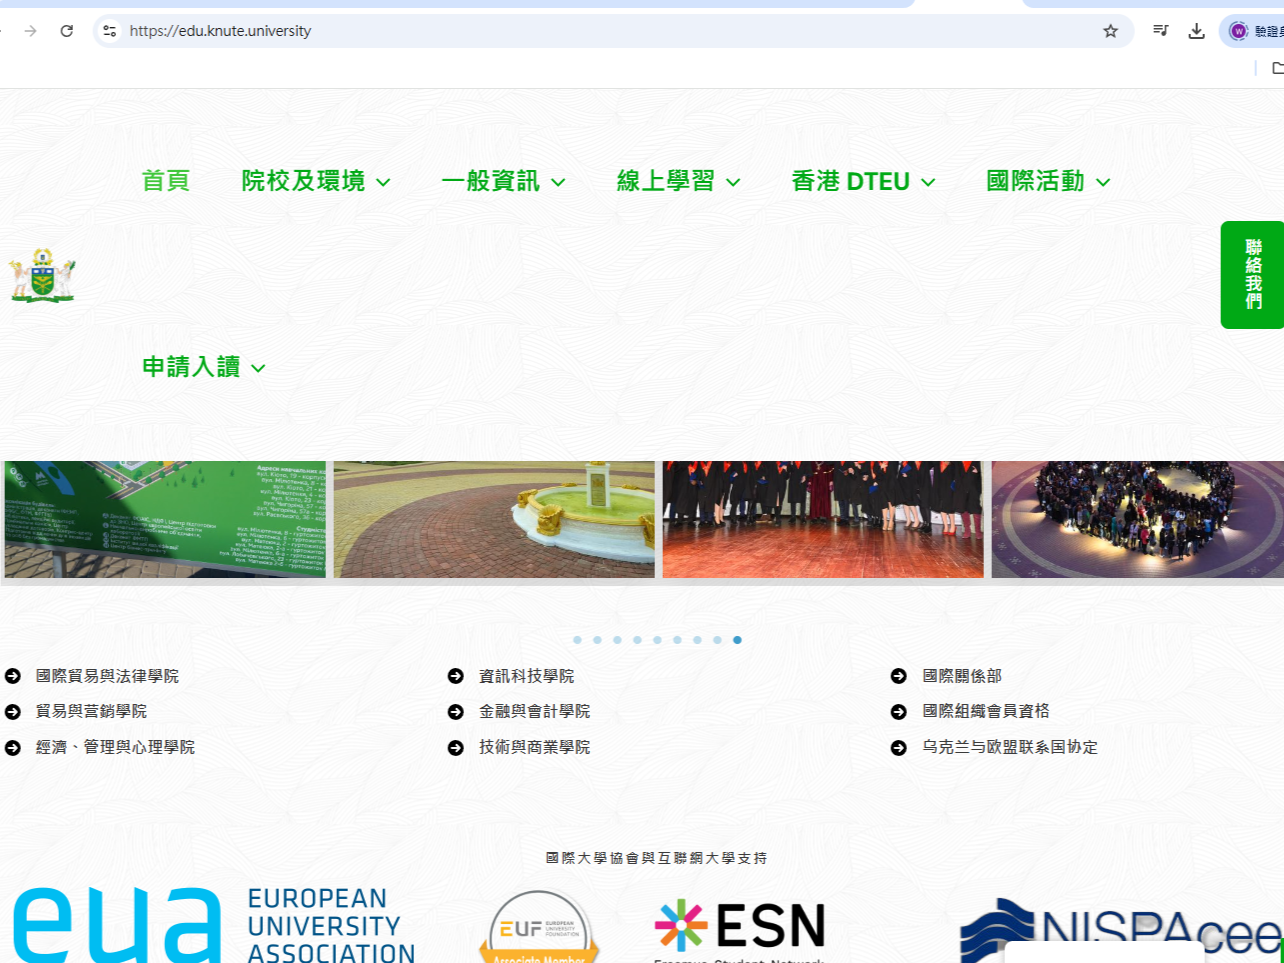
Task: Open the 香港 DTEU menu item
Action: 862,181
